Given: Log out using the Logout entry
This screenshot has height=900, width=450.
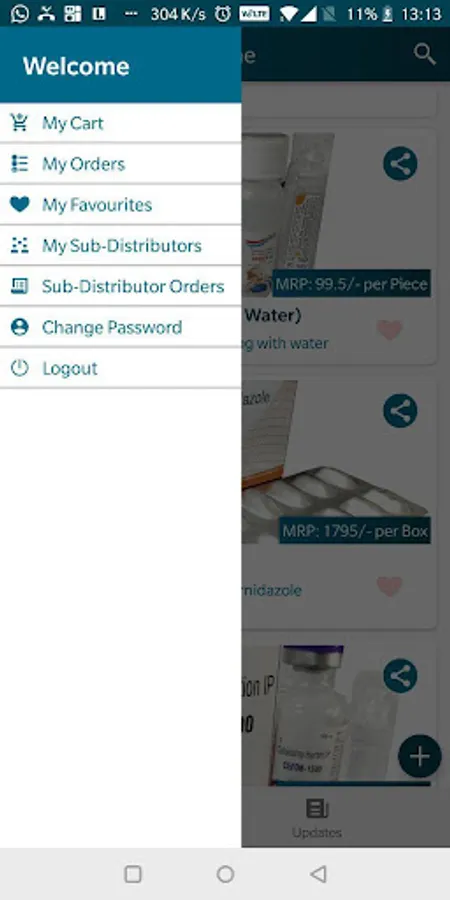Looking at the screenshot, I should [121, 368].
